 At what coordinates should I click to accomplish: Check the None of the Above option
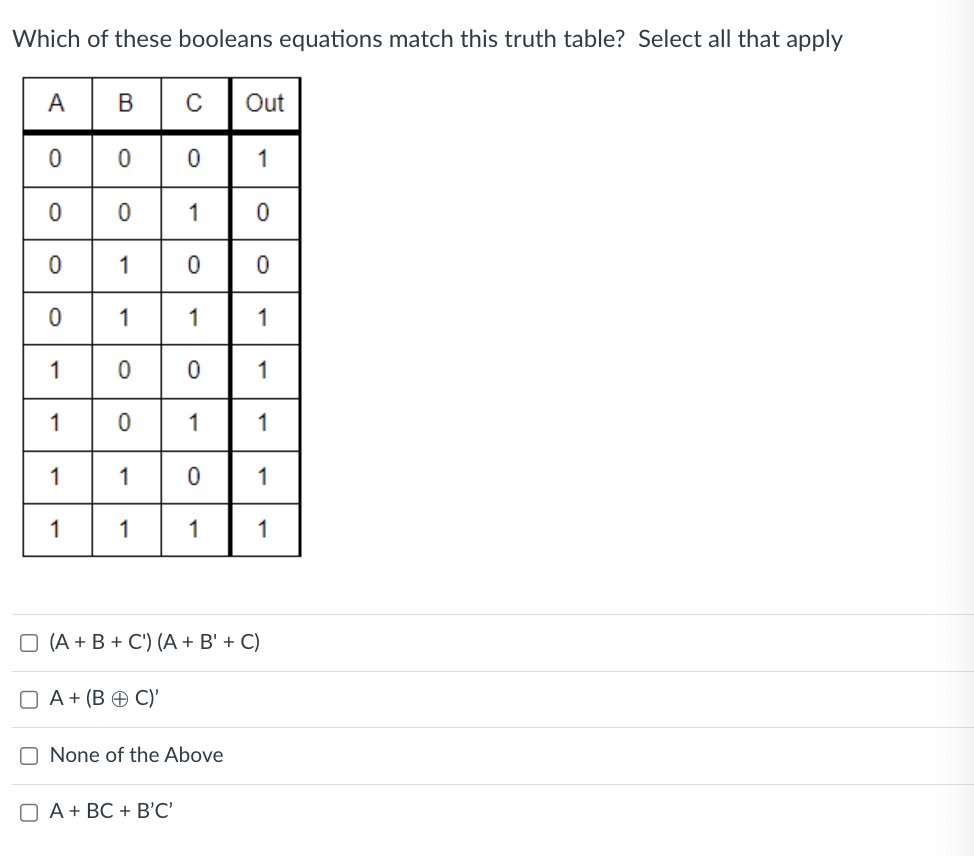(29, 756)
